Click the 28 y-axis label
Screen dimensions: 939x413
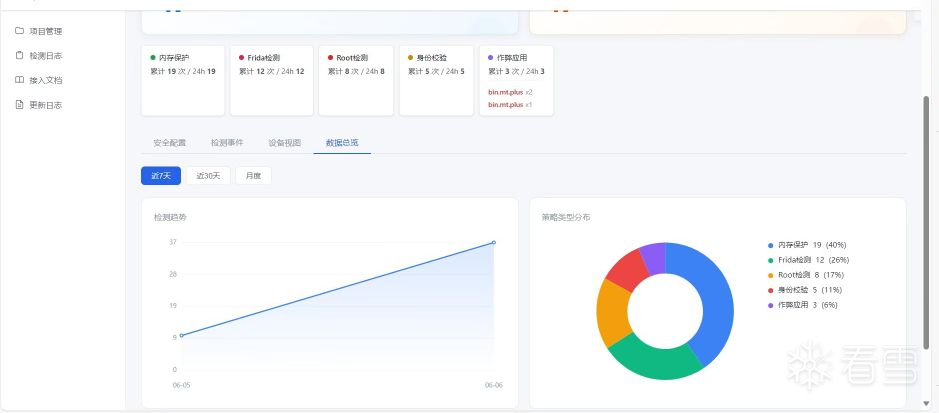tap(172, 274)
